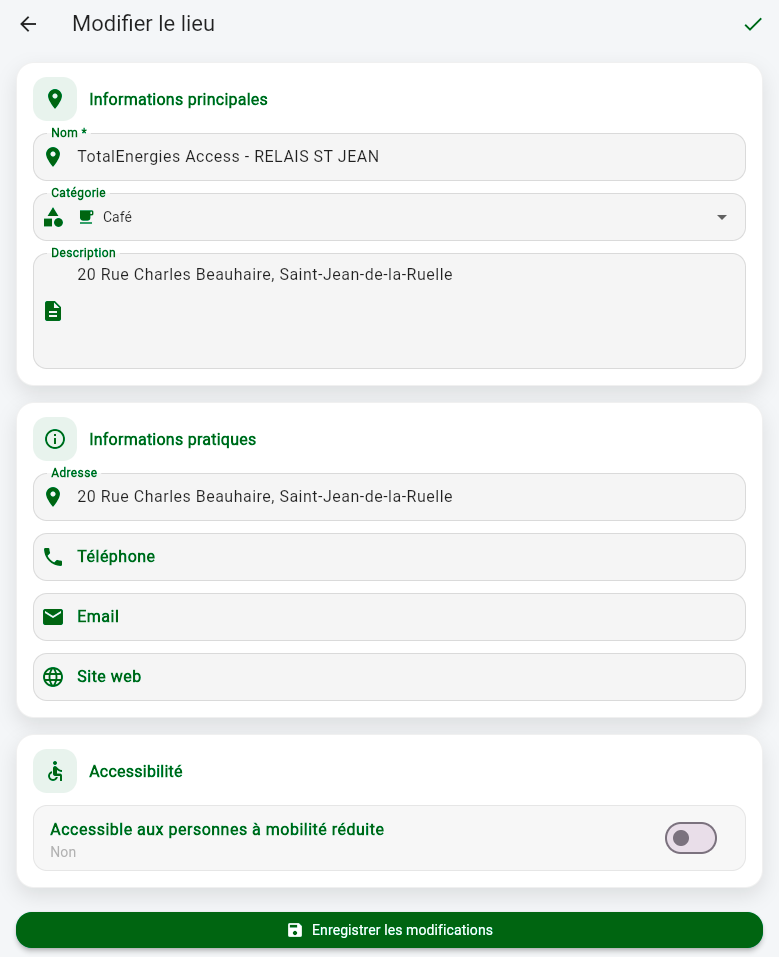Click the globe icon in Site web field
779x957 pixels.
click(53, 677)
